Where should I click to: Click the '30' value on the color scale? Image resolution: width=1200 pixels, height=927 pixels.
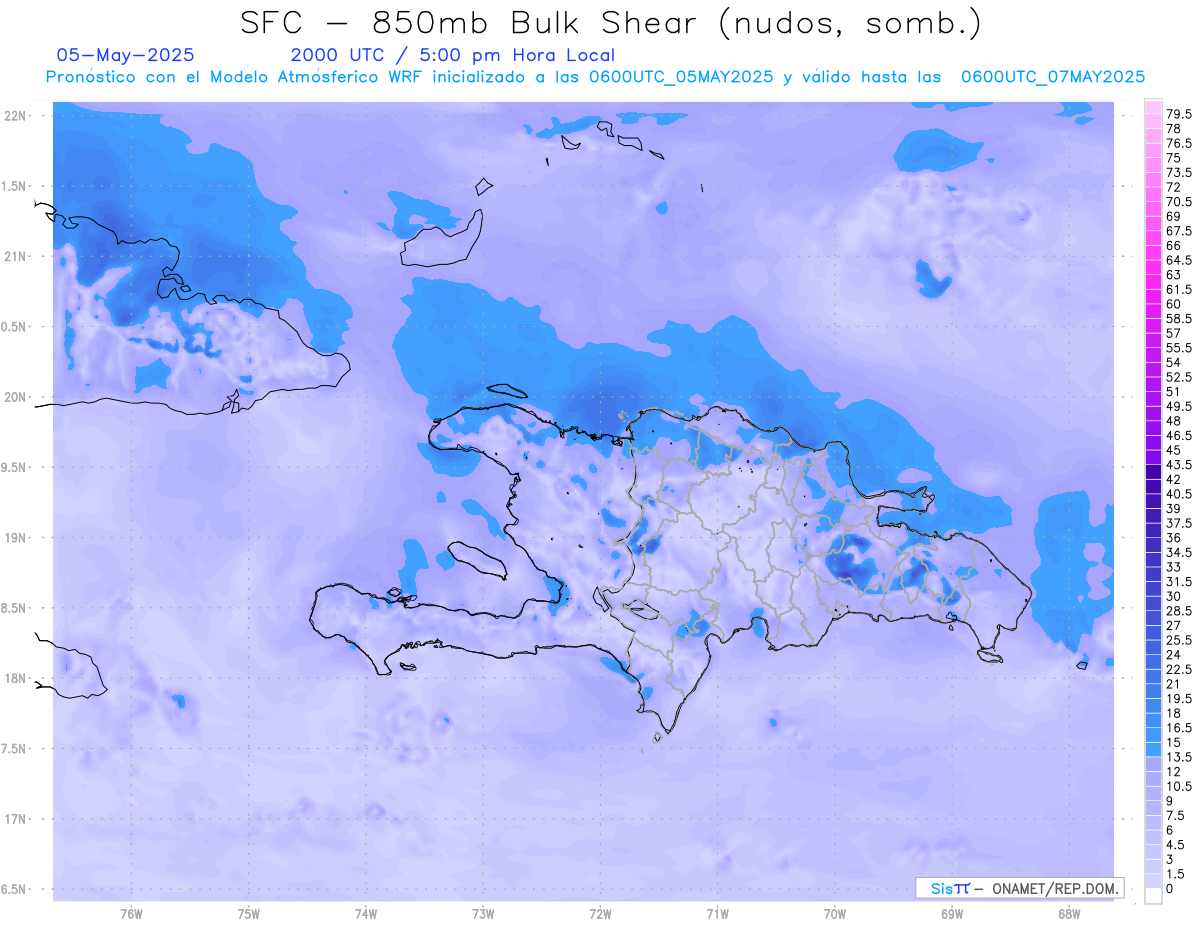click(x=1174, y=596)
